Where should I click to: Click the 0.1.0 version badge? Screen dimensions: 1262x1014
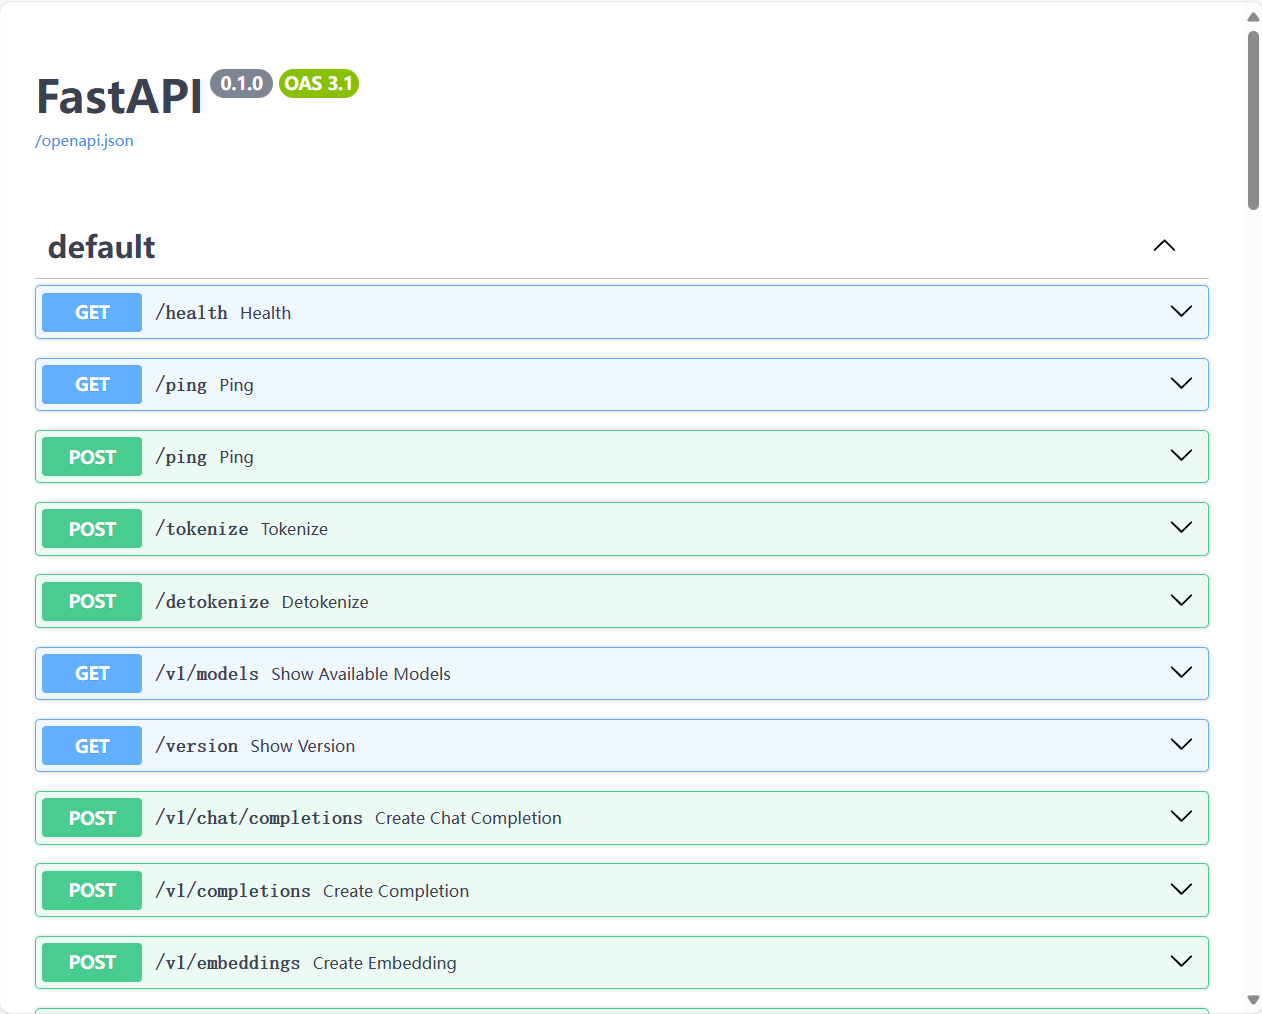pyautogui.click(x=242, y=84)
